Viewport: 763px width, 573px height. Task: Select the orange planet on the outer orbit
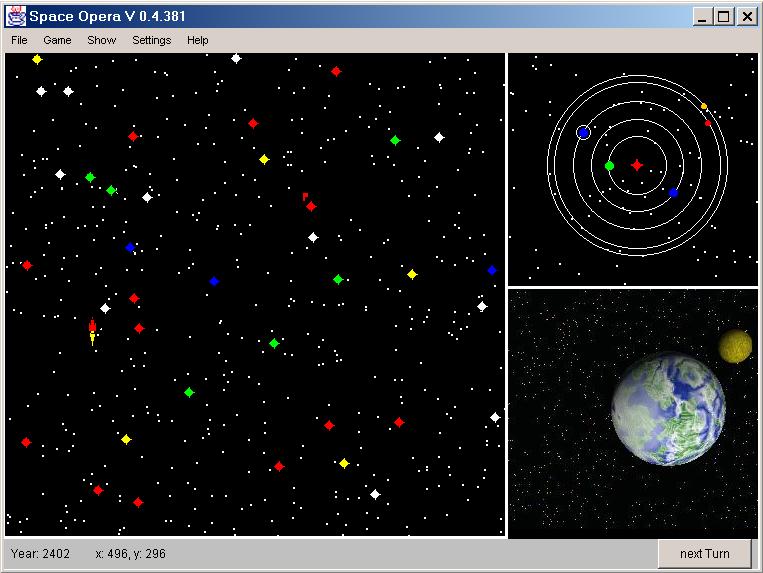[x=704, y=106]
